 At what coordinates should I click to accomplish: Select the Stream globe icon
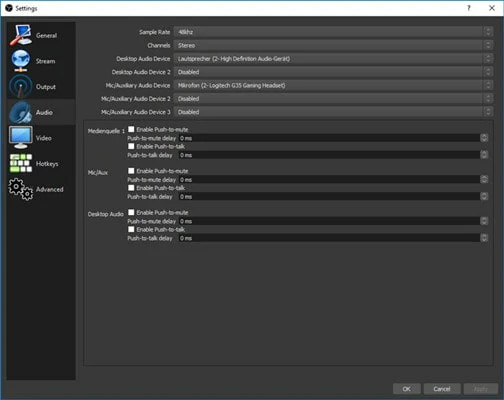coord(21,61)
